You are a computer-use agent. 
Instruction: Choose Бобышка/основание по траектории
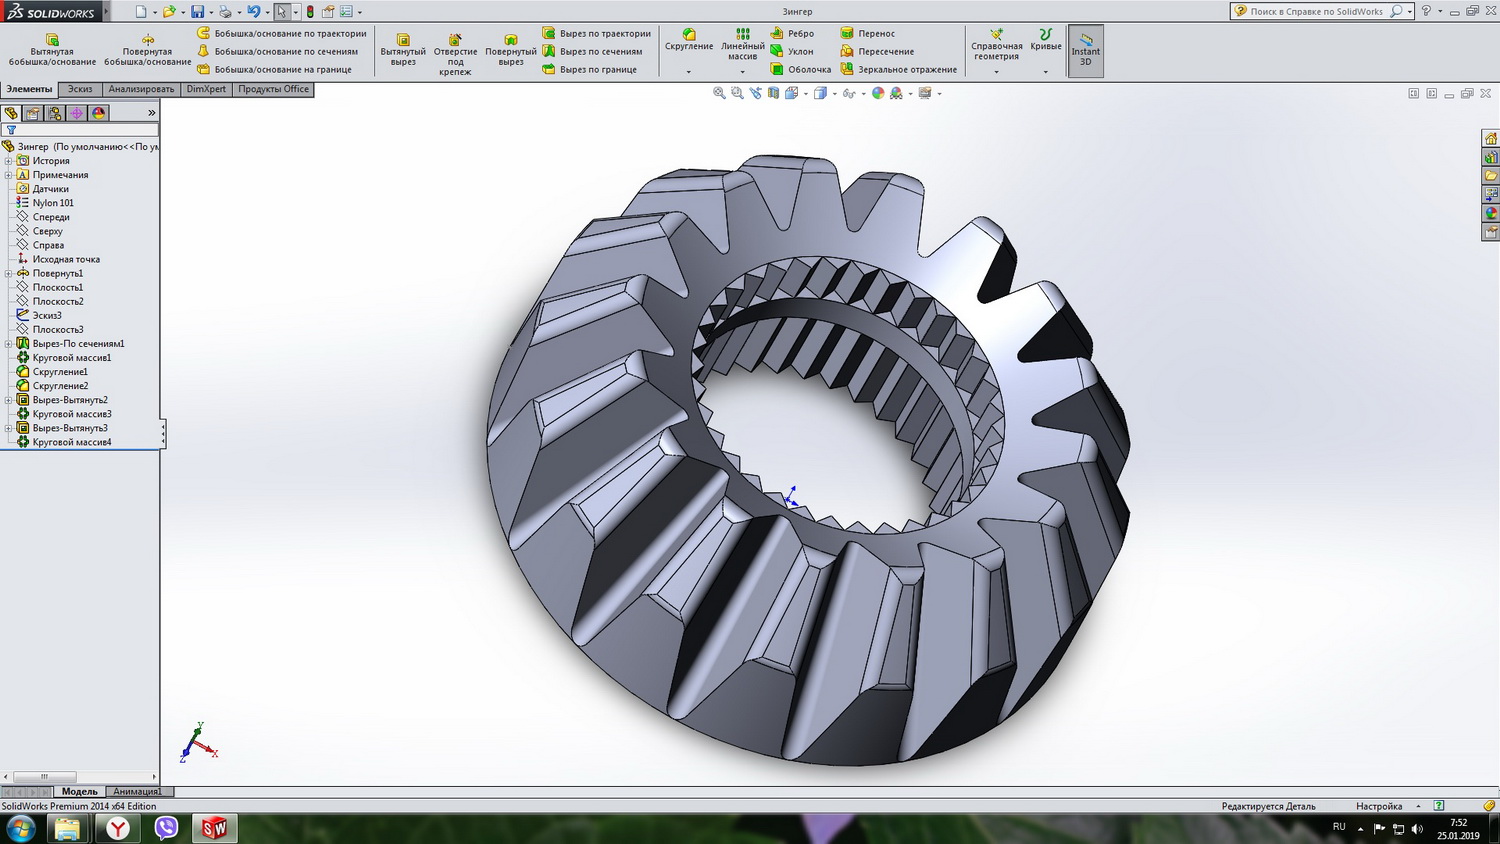282,33
